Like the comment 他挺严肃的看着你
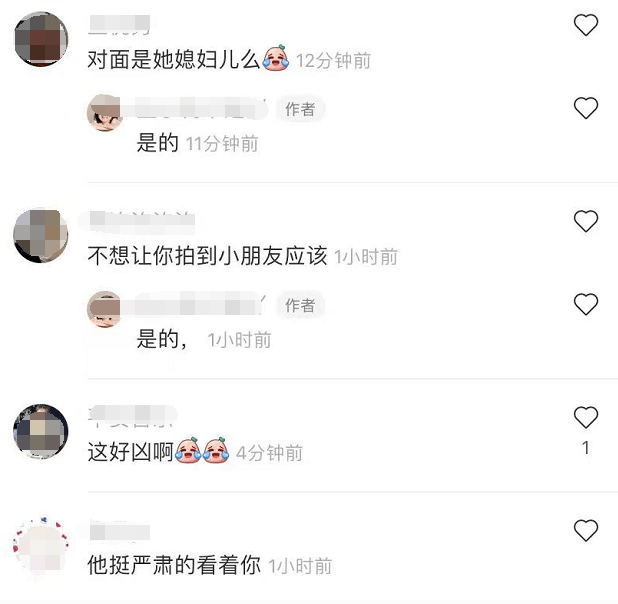Screen dimensions: 618x604 [x=586, y=530]
